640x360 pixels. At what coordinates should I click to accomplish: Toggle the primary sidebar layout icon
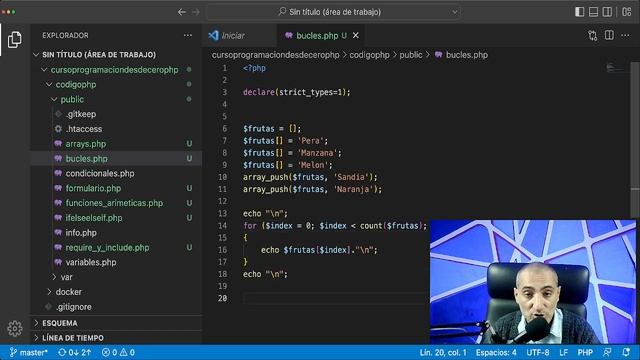tap(579, 12)
